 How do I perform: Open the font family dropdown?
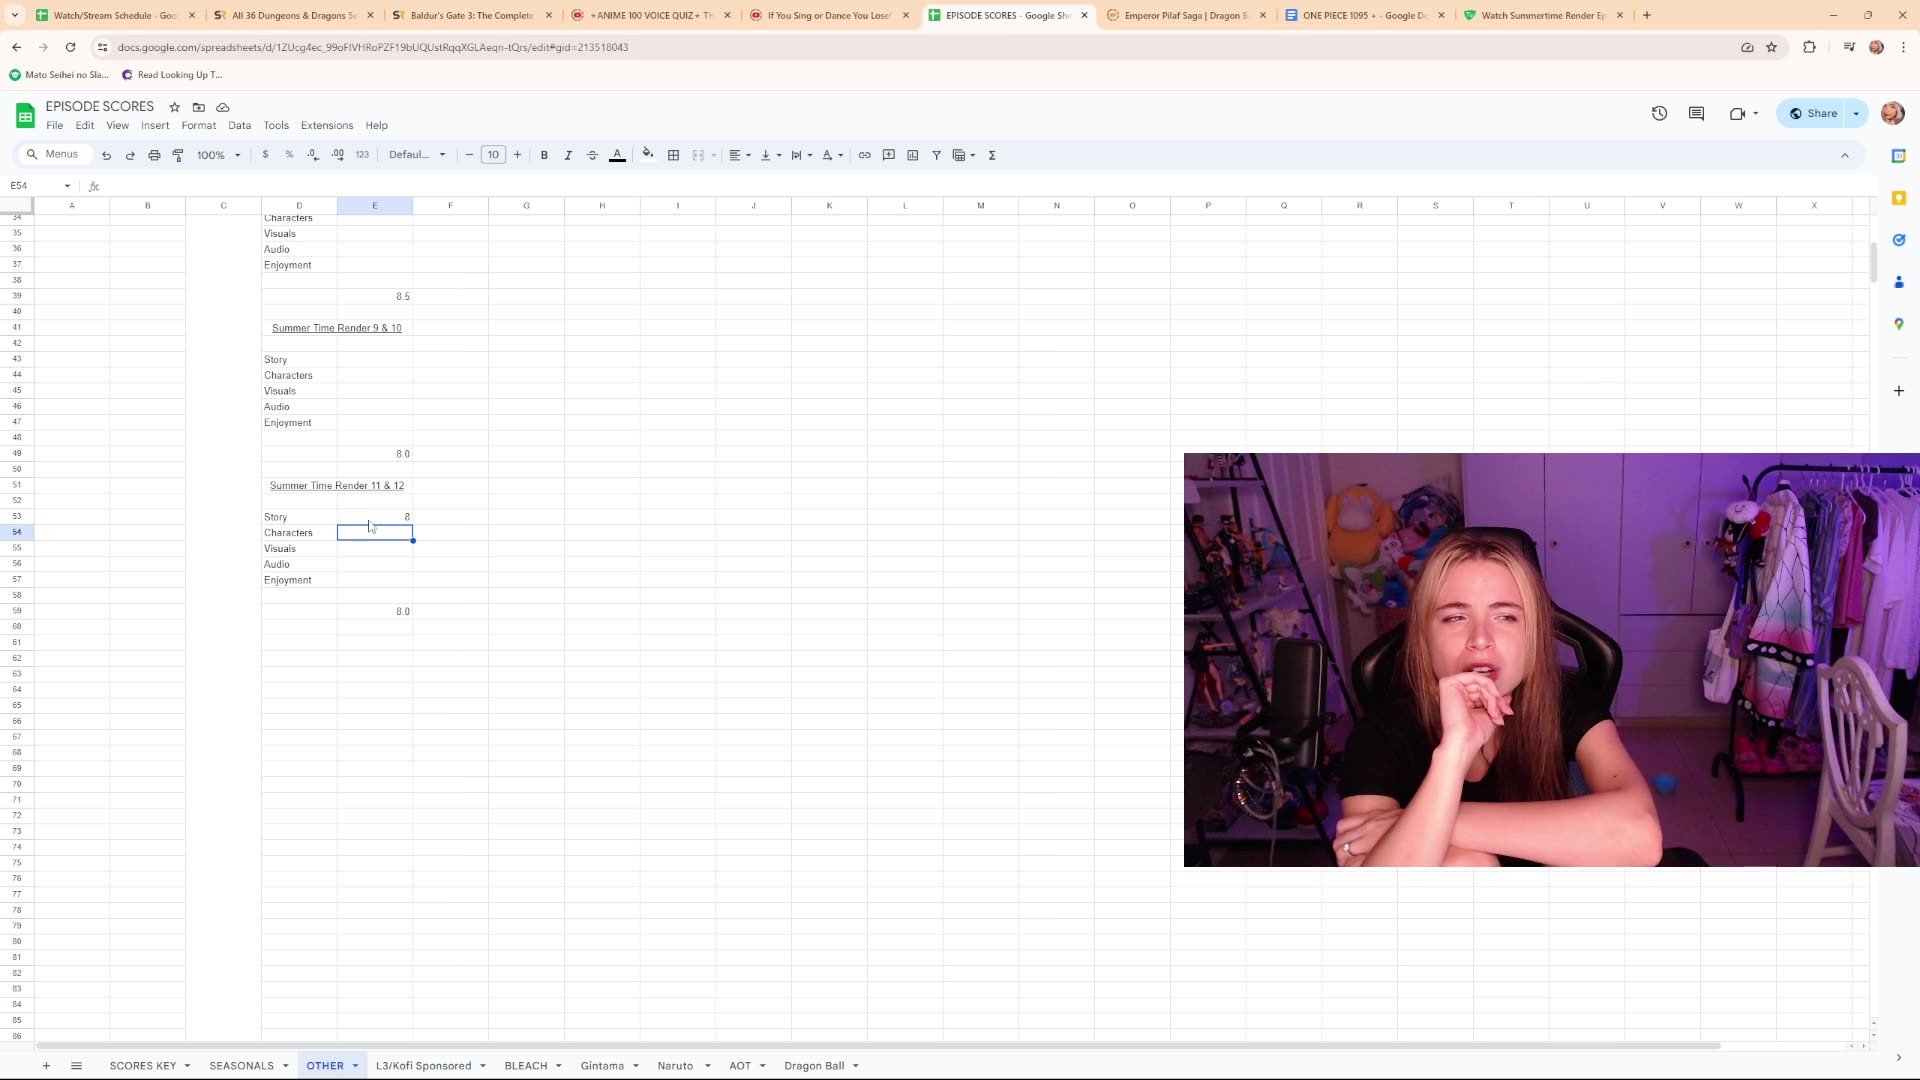417,155
